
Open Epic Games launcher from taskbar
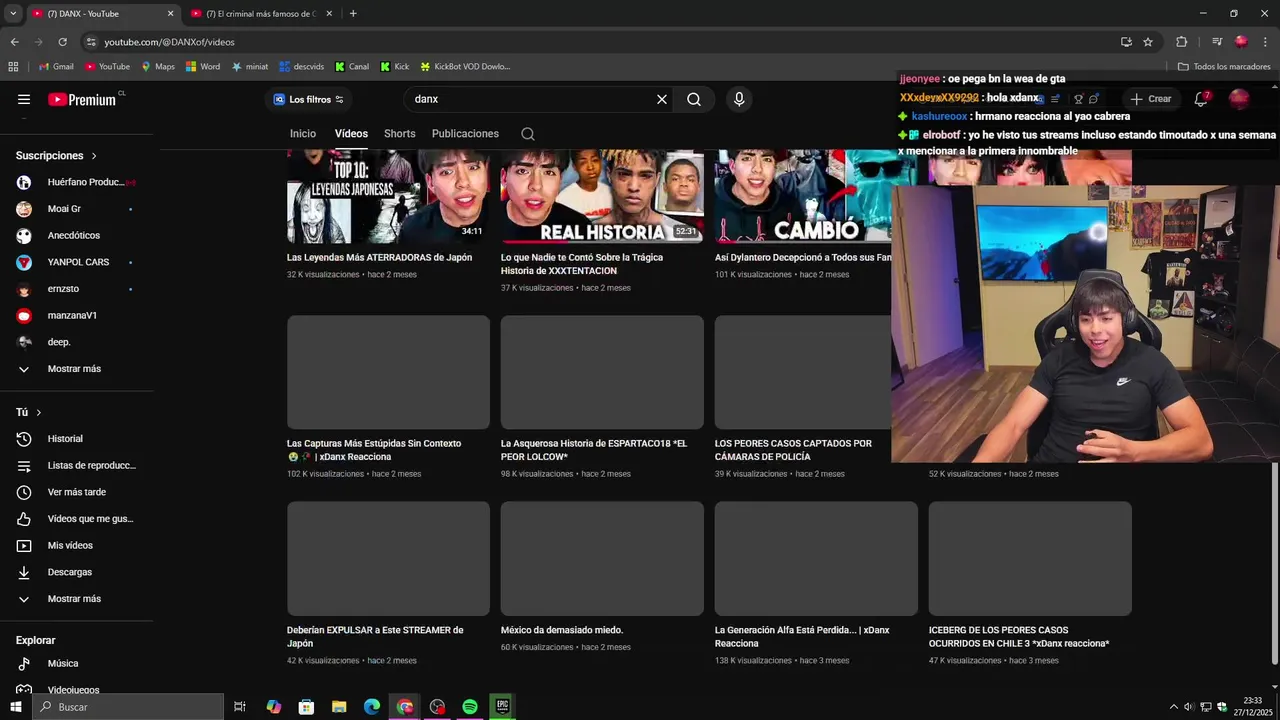click(x=502, y=707)
